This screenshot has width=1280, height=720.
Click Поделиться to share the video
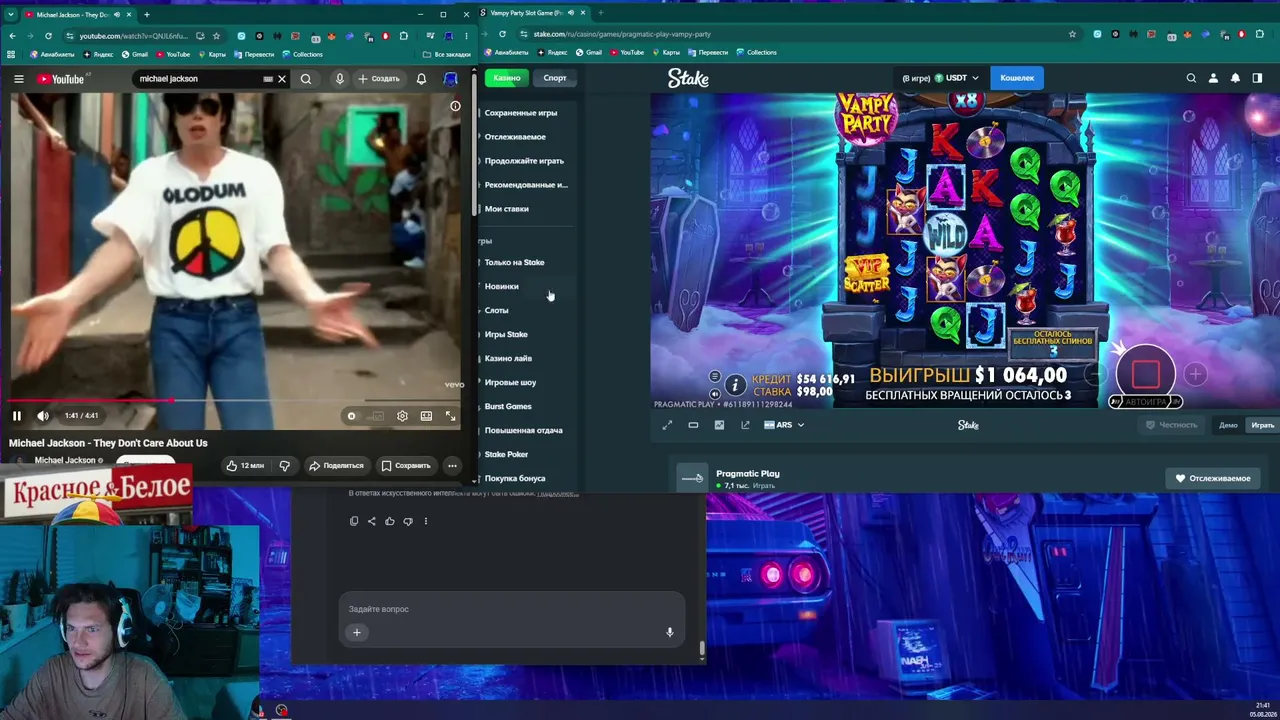tap(336, 465)
